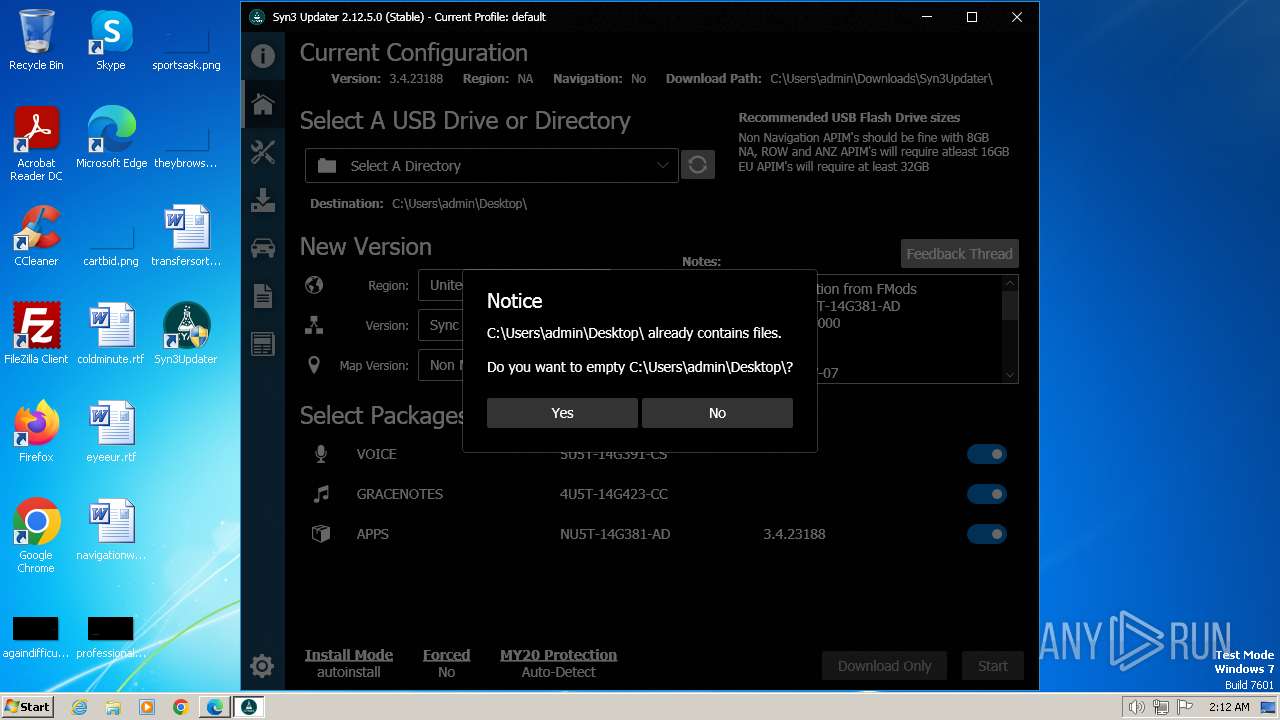Screen dimensions: 1280x720
Task: Launch Google Chrome desktop shortcut
Action: [36, 536]
